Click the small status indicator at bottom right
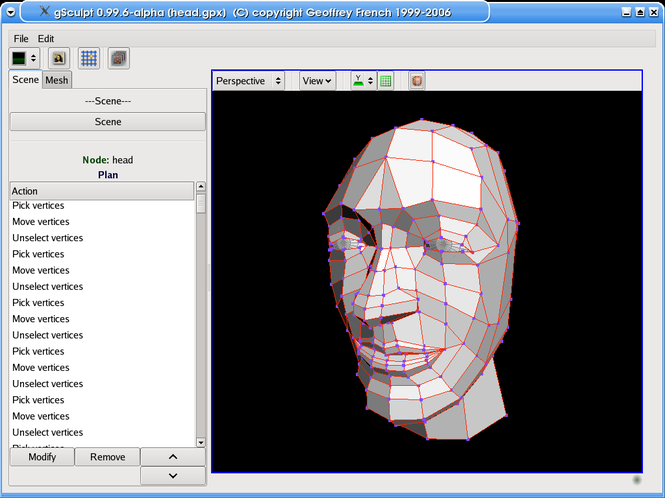Viewport: 665px width, 498px height. (x=637, y=480)
